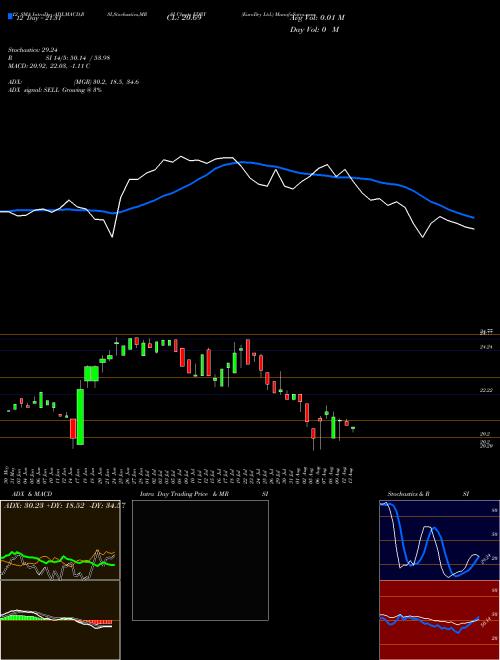This screenshot has height=660, width=500.
Task: Select the 'MACD: 20.92, 22.03, -1.11 C' line
Action: coord(49,66)
